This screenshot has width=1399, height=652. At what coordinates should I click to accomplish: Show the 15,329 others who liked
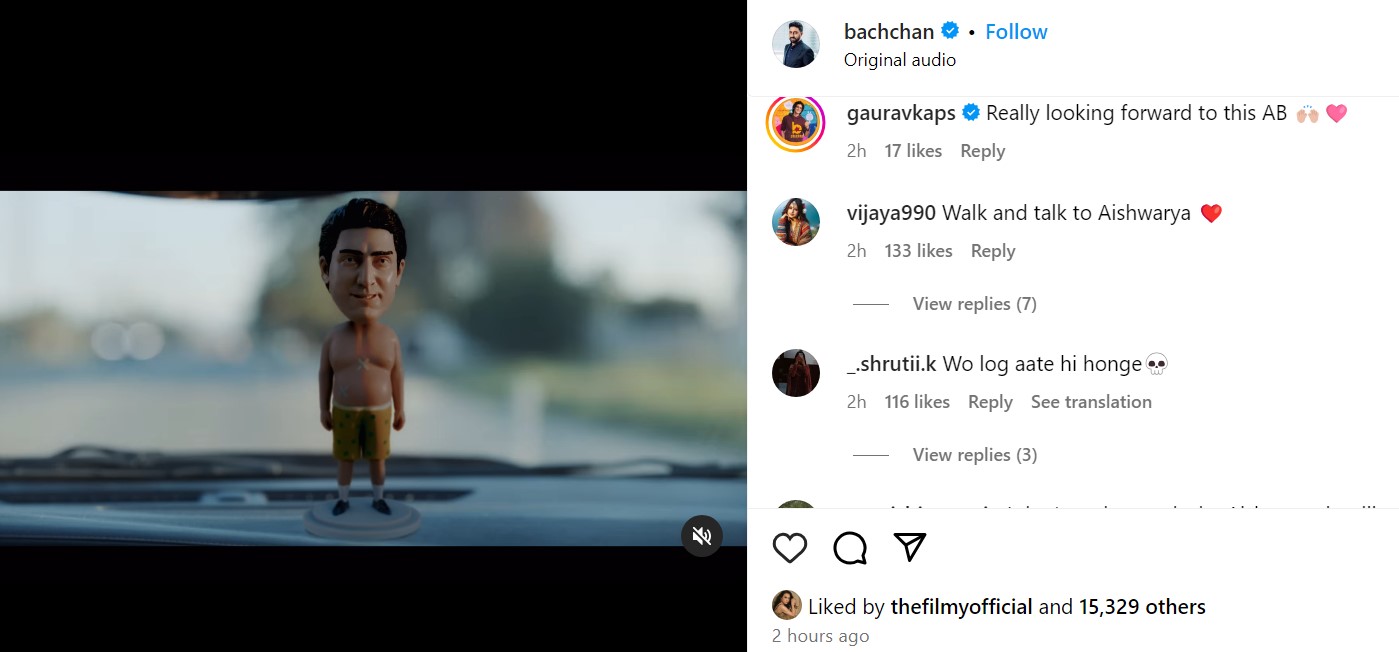tap(1142, 607)
